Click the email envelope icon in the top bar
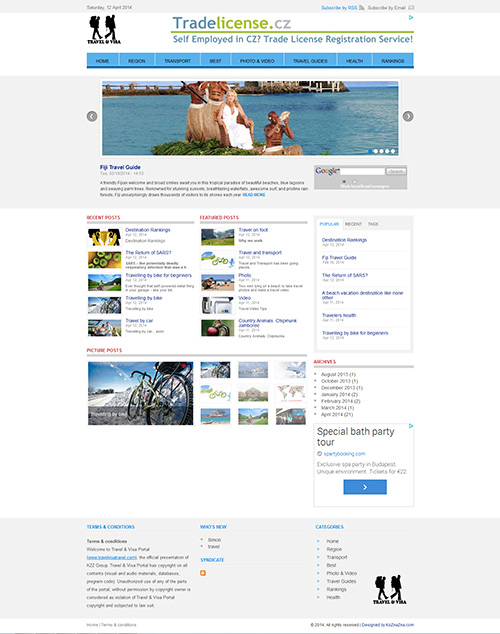Image resolution: width=500 pixels, height=634 pixels. pyautogui.click(x=411, y=8)
